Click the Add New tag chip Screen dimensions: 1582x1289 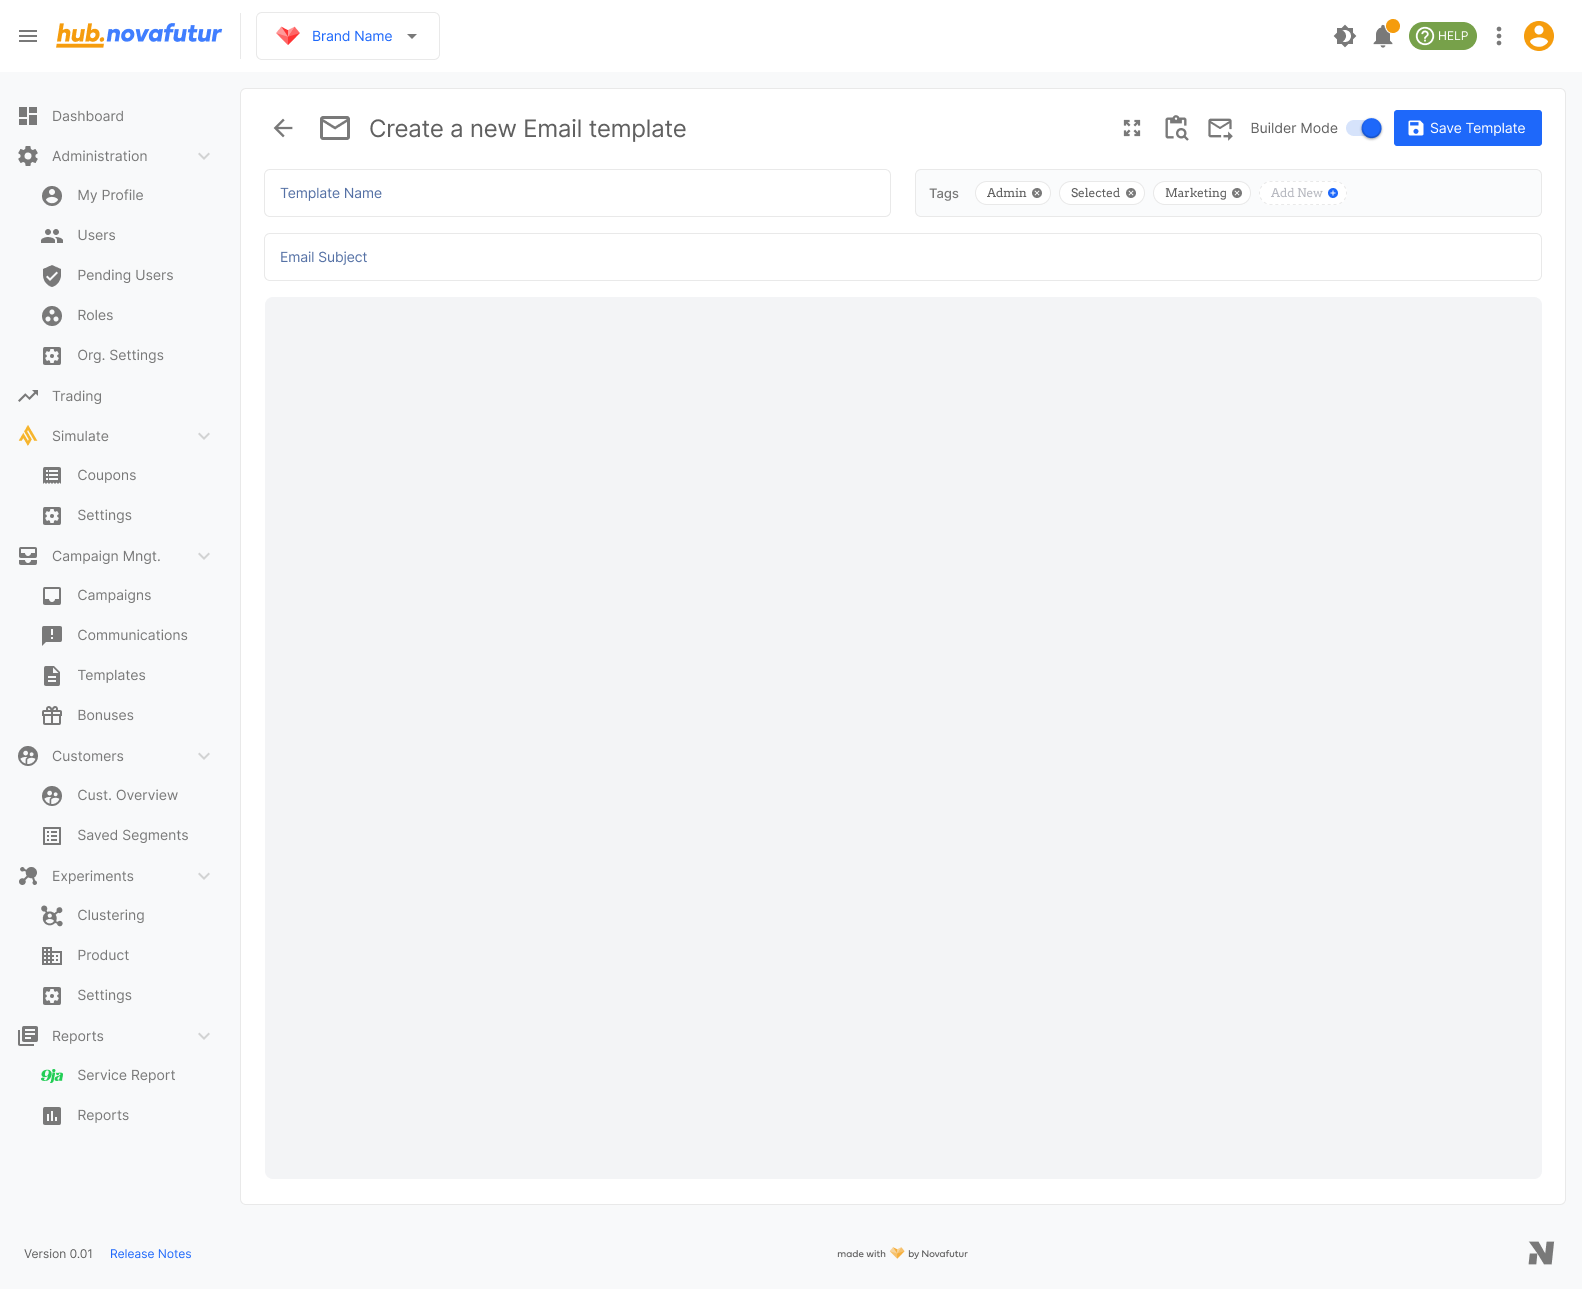[1303, 193]
